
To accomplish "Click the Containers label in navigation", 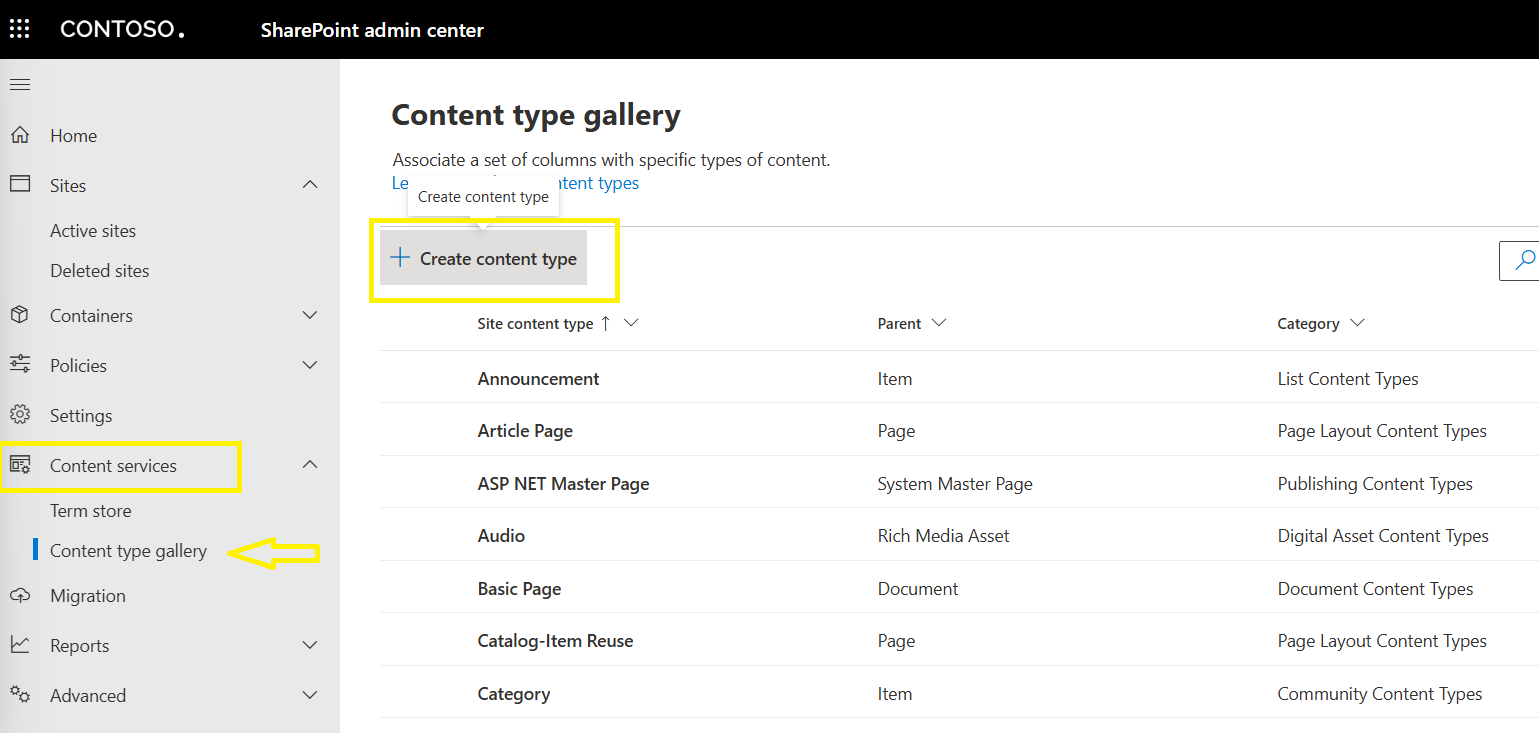I will tap(91, 316).
